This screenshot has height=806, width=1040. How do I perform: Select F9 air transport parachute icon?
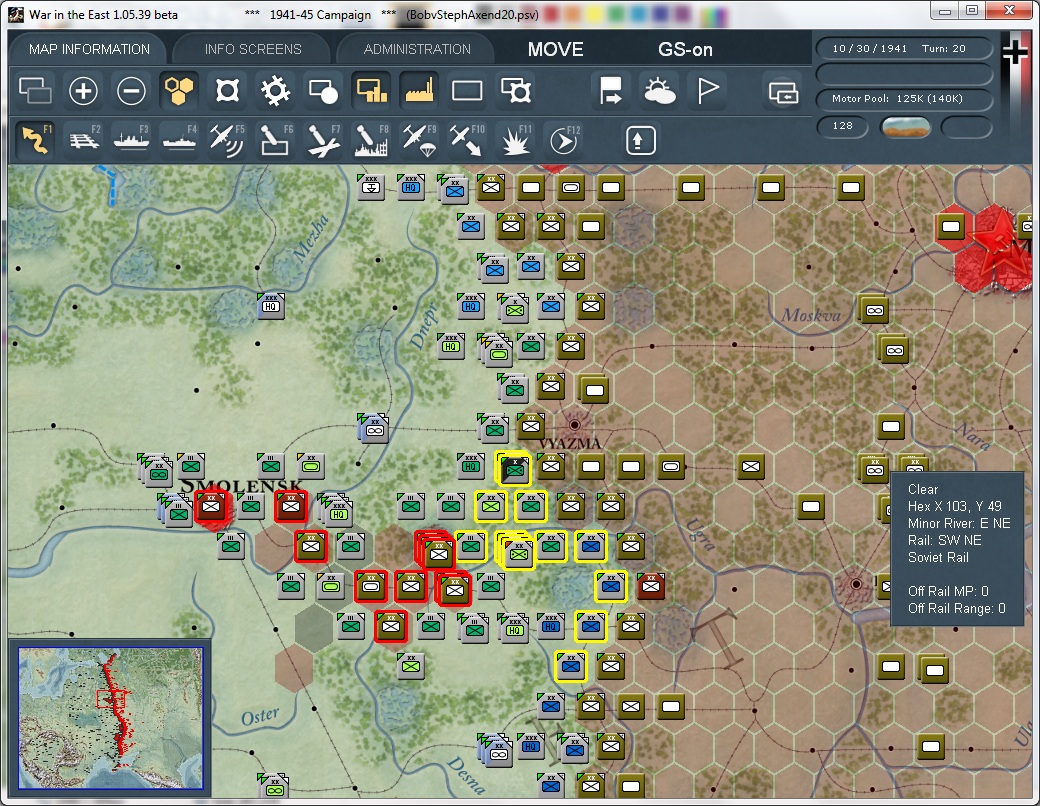(x=419, y=139)
